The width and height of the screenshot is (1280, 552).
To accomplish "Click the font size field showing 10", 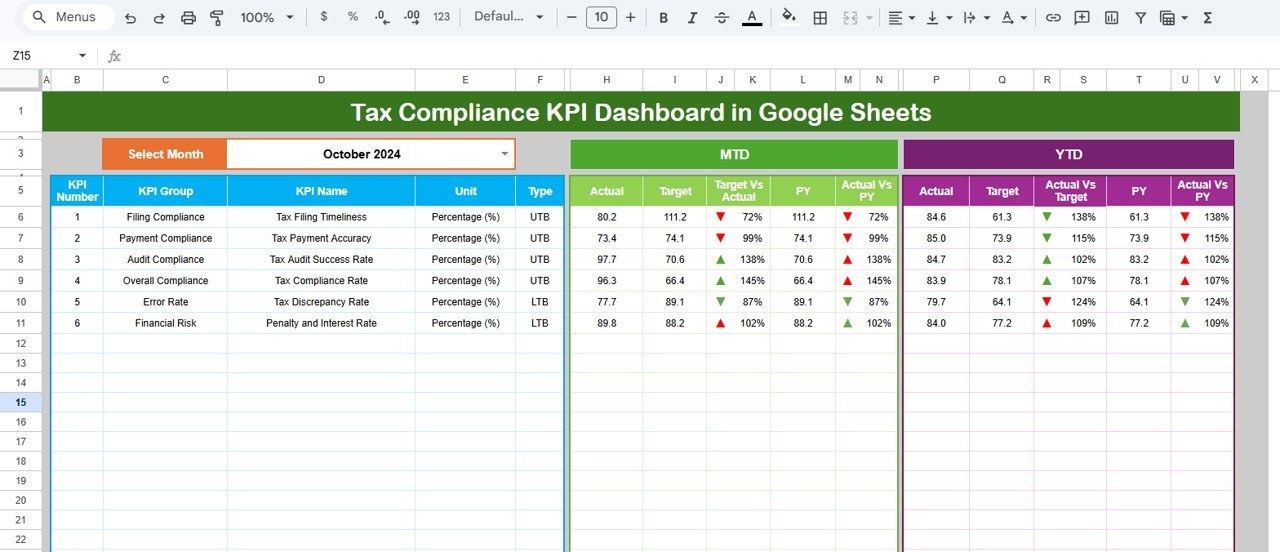I will (x=601, y=17).
